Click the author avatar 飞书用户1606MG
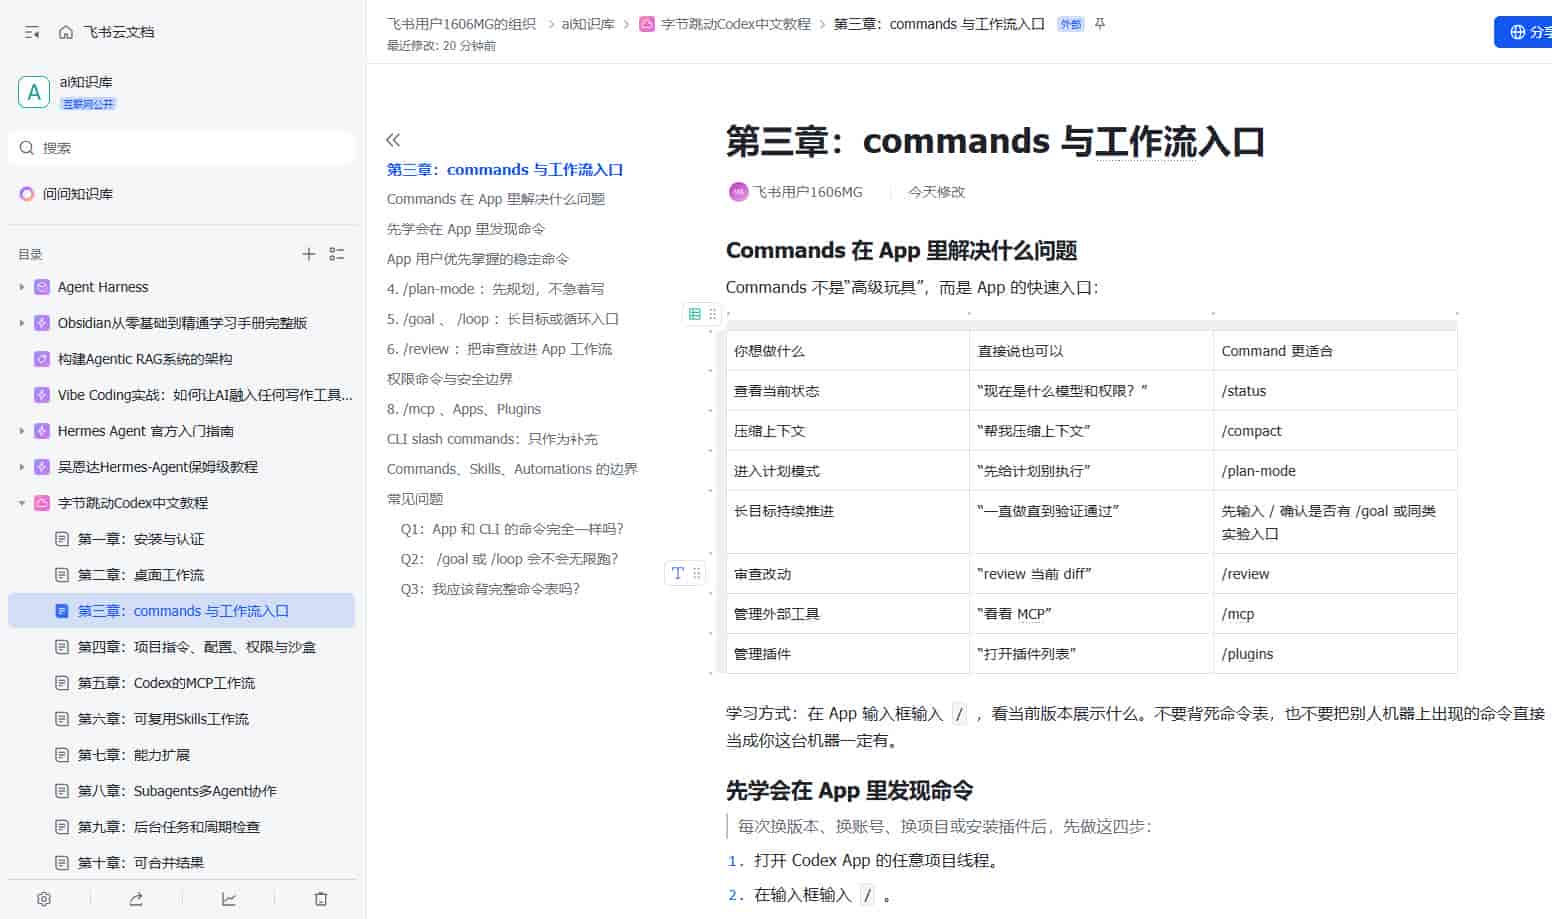 click(738, 192)
